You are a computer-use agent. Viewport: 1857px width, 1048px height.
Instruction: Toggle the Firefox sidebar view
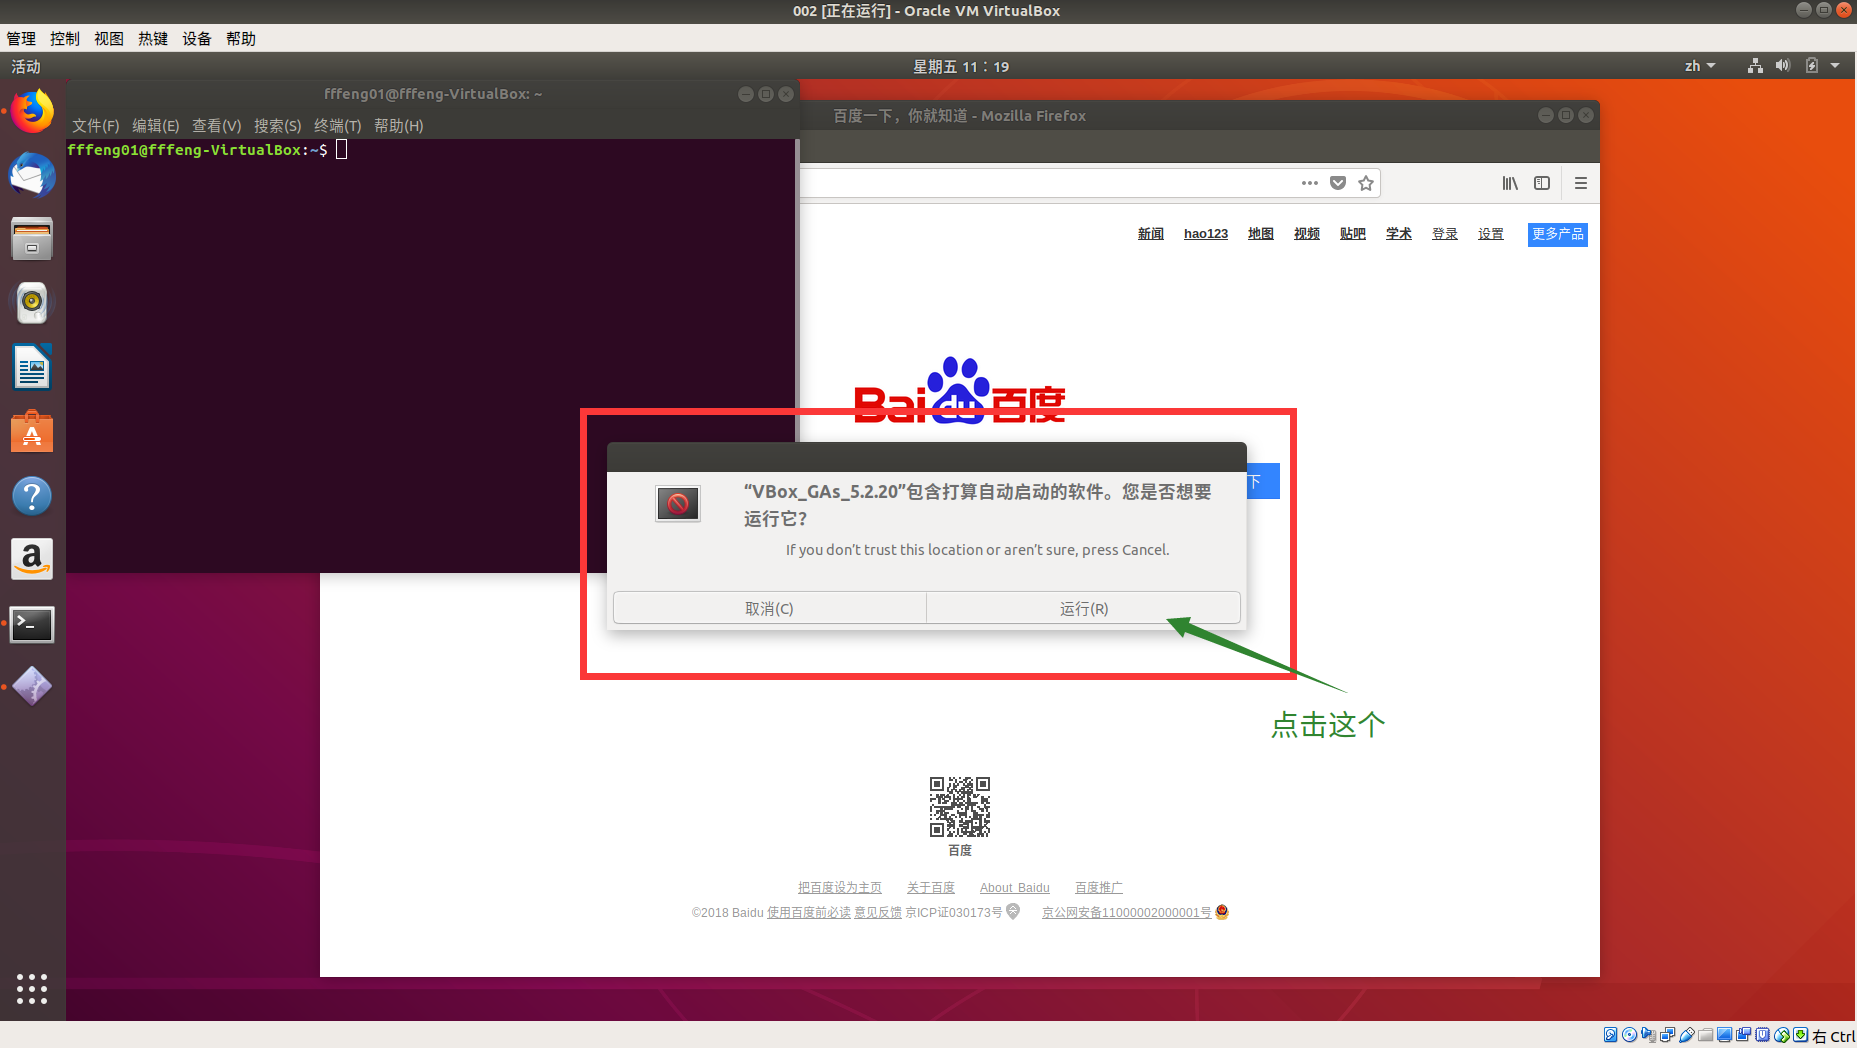[x=1542, y=183]
